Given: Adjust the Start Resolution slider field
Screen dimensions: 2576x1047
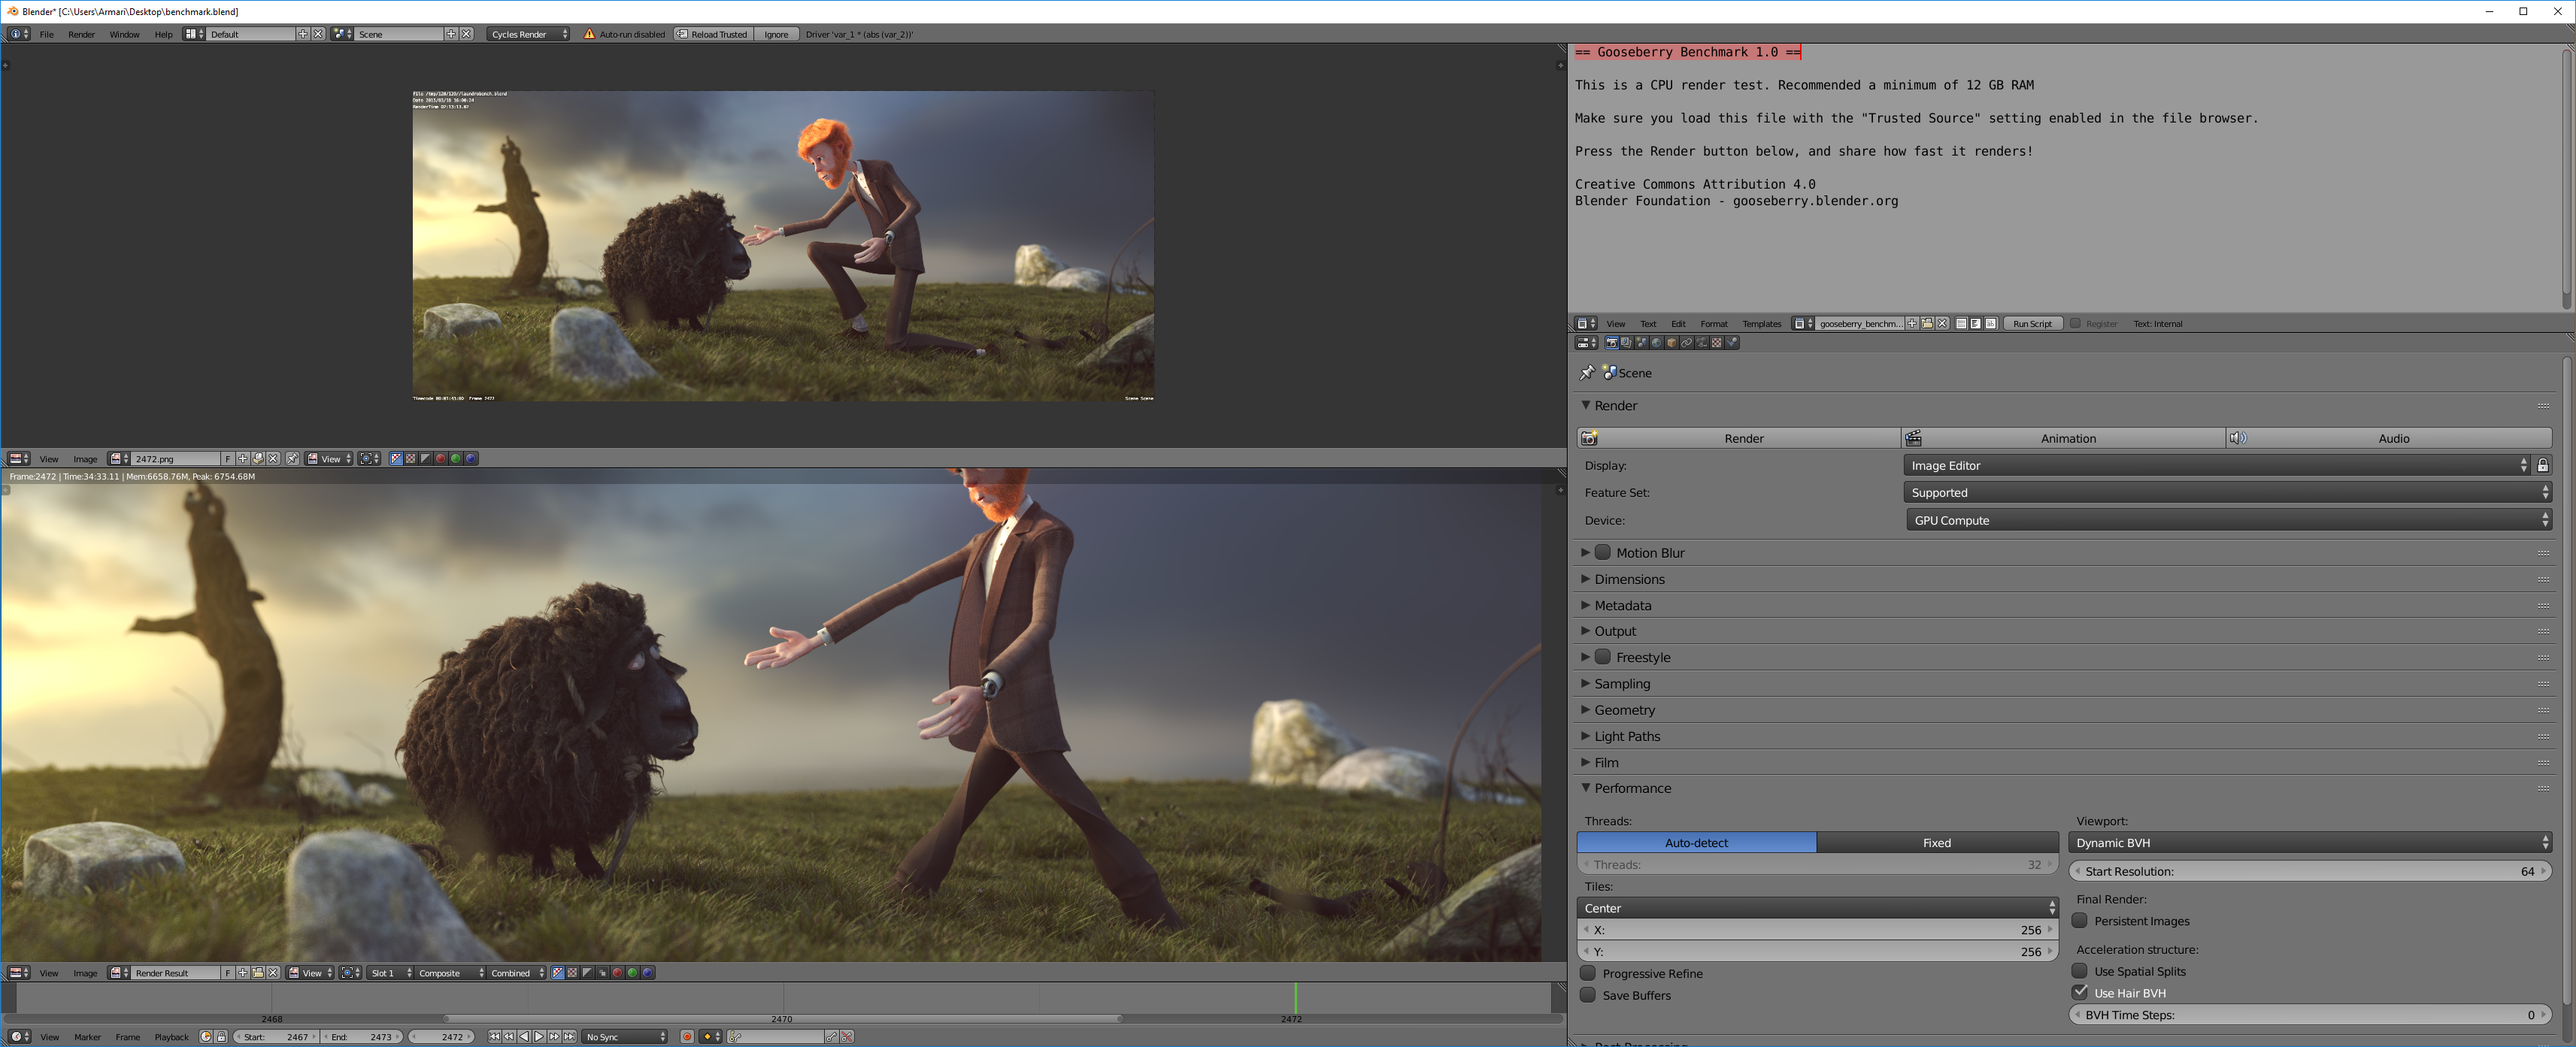Looking at the screenshot, I should coord(2309,871).
